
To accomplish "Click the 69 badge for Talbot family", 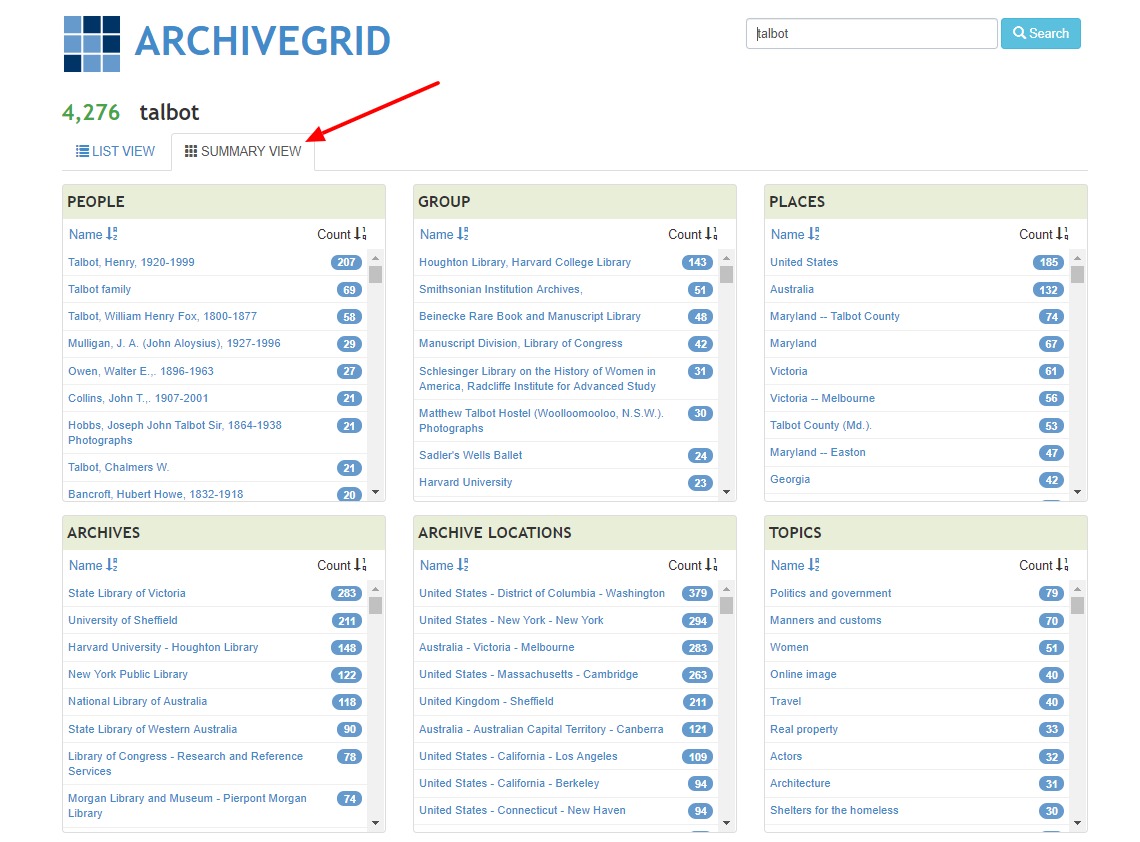I will pos(349,289).
